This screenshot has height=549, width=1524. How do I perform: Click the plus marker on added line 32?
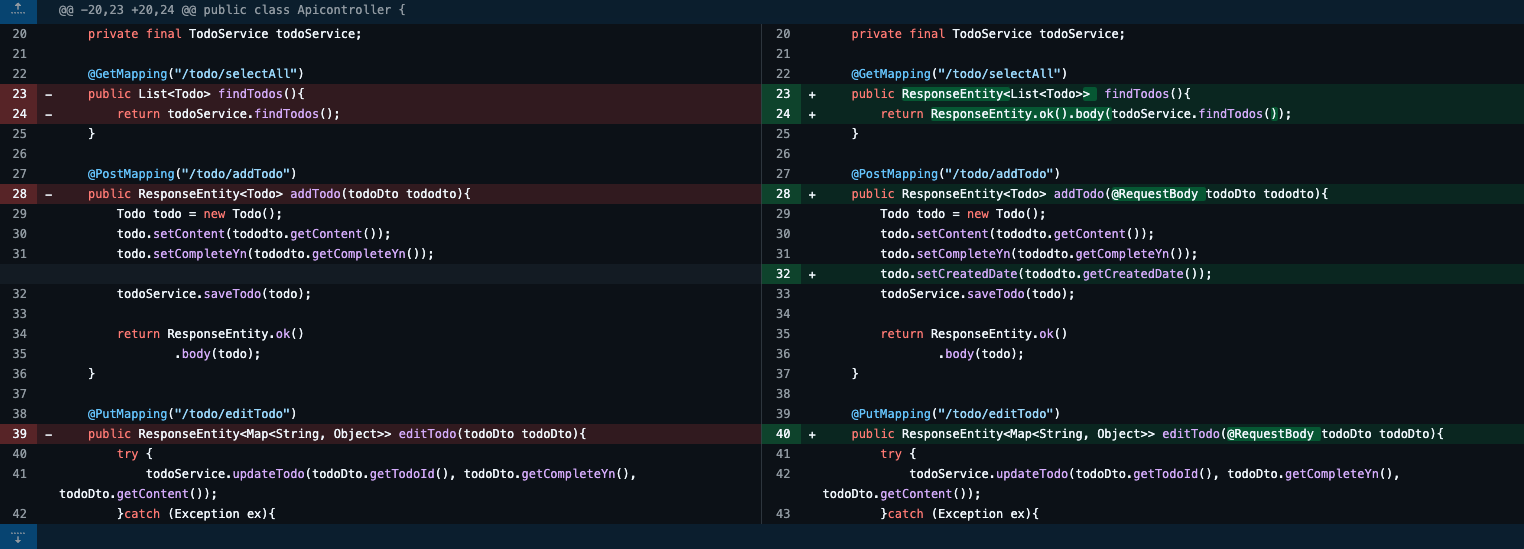pos(812,274)
